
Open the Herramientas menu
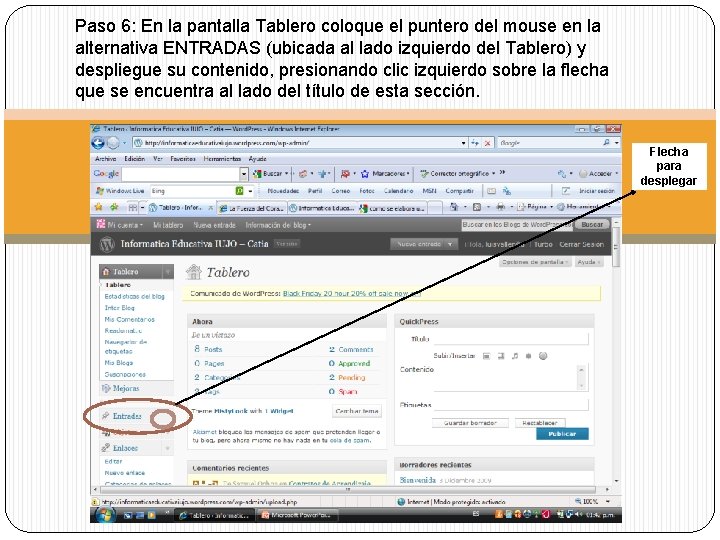pos(222,159)
